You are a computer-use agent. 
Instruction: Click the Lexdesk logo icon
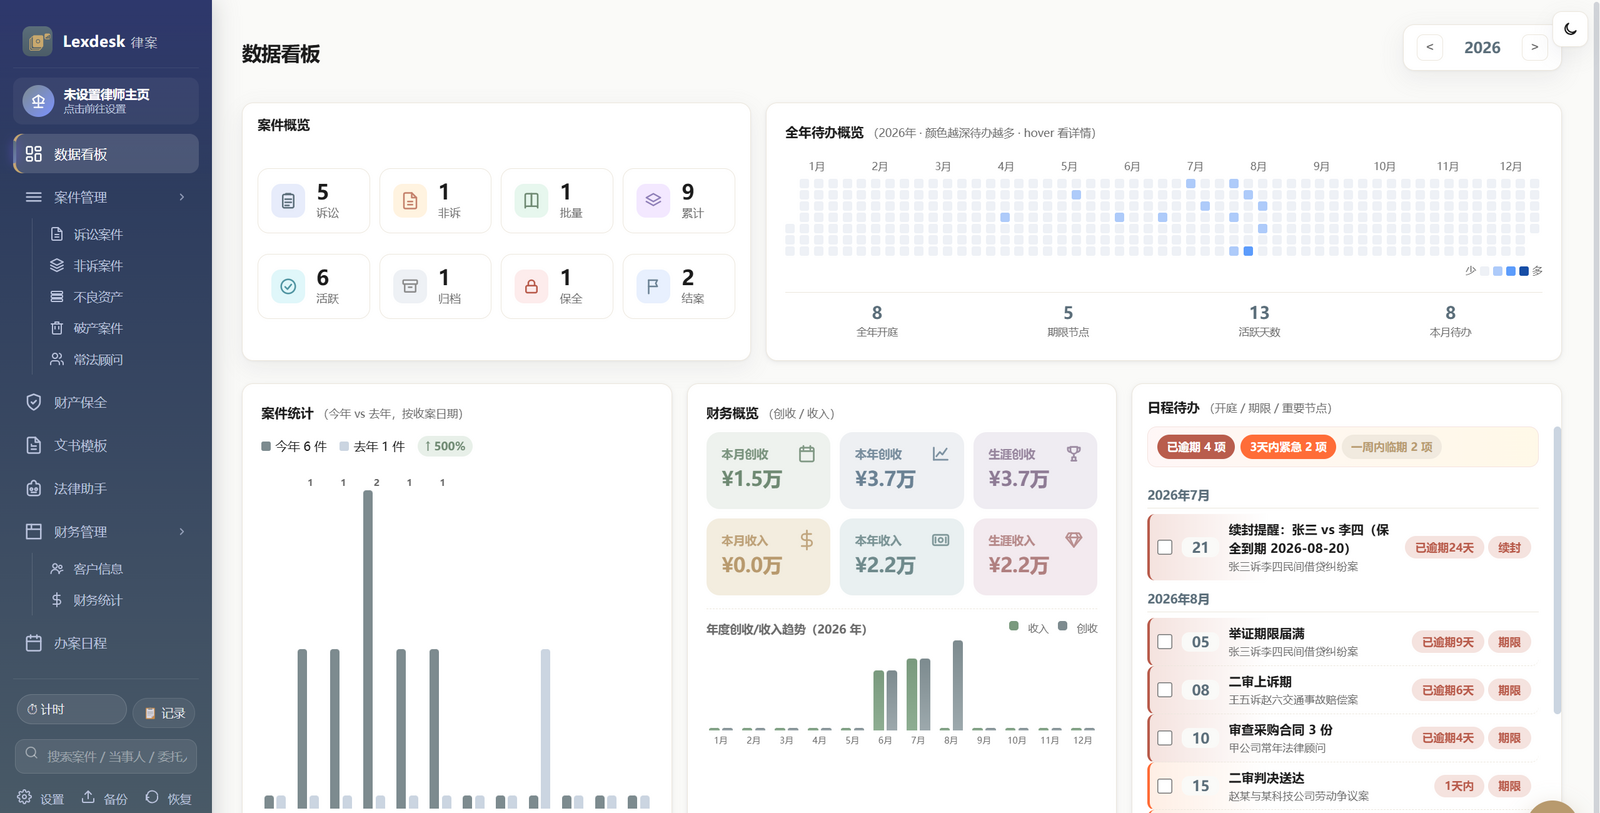tap(38, 41)
